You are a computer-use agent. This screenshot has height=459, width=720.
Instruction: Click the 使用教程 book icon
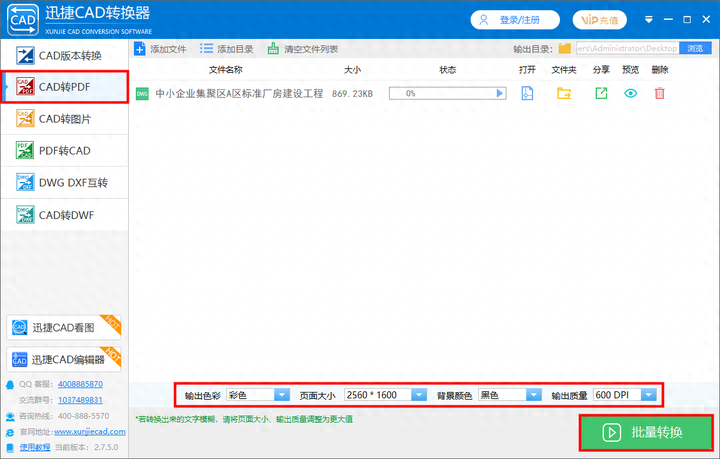pyautogui.click(x=10, y=448)
